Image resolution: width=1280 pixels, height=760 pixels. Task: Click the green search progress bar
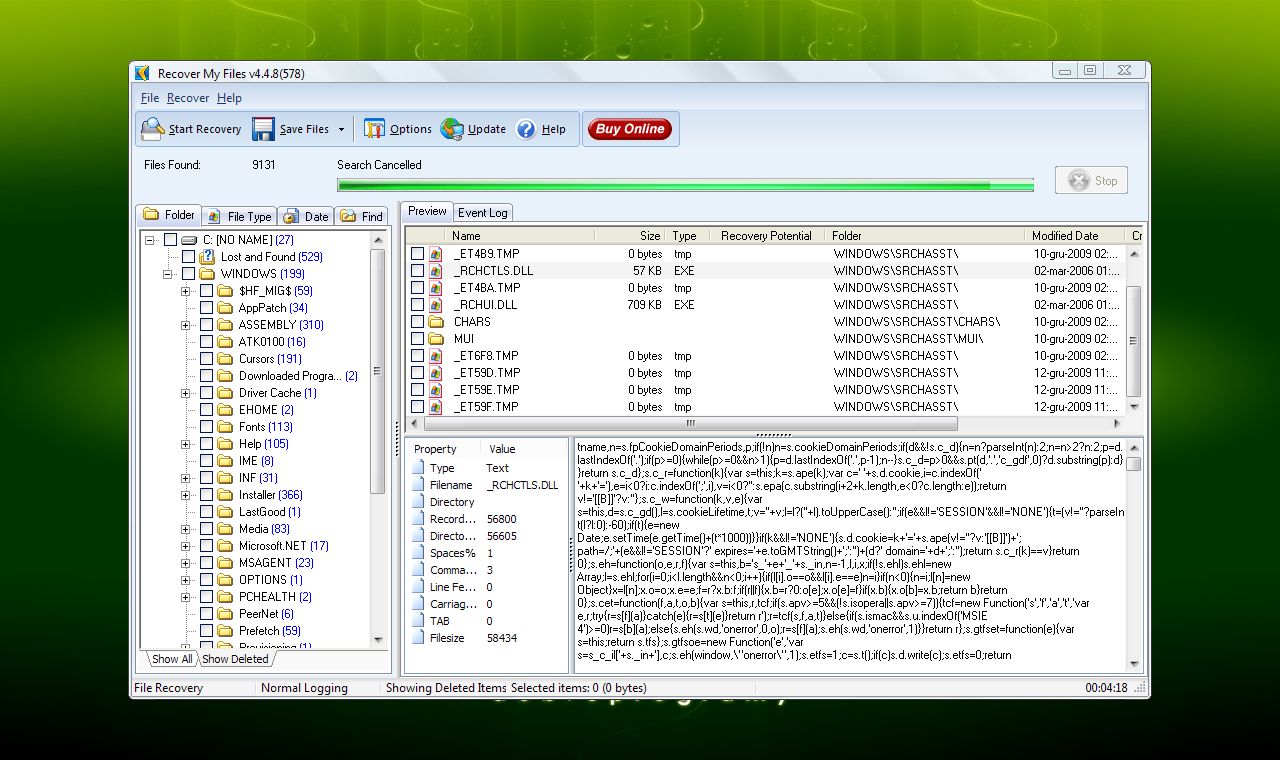tap(685, 185)
